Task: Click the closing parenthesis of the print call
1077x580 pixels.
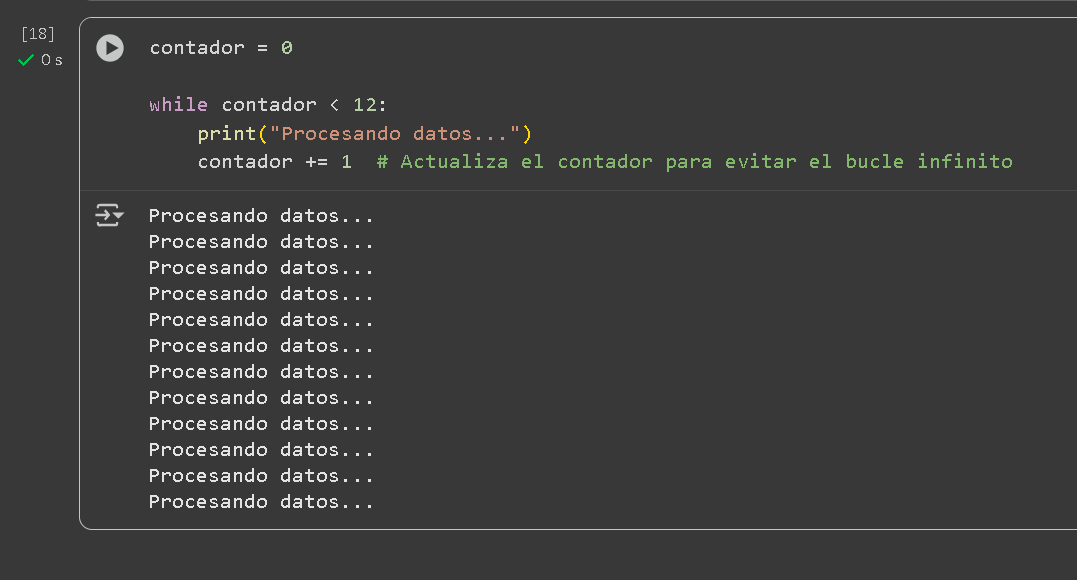Action: pyautogui.click(x=527, y=134)
